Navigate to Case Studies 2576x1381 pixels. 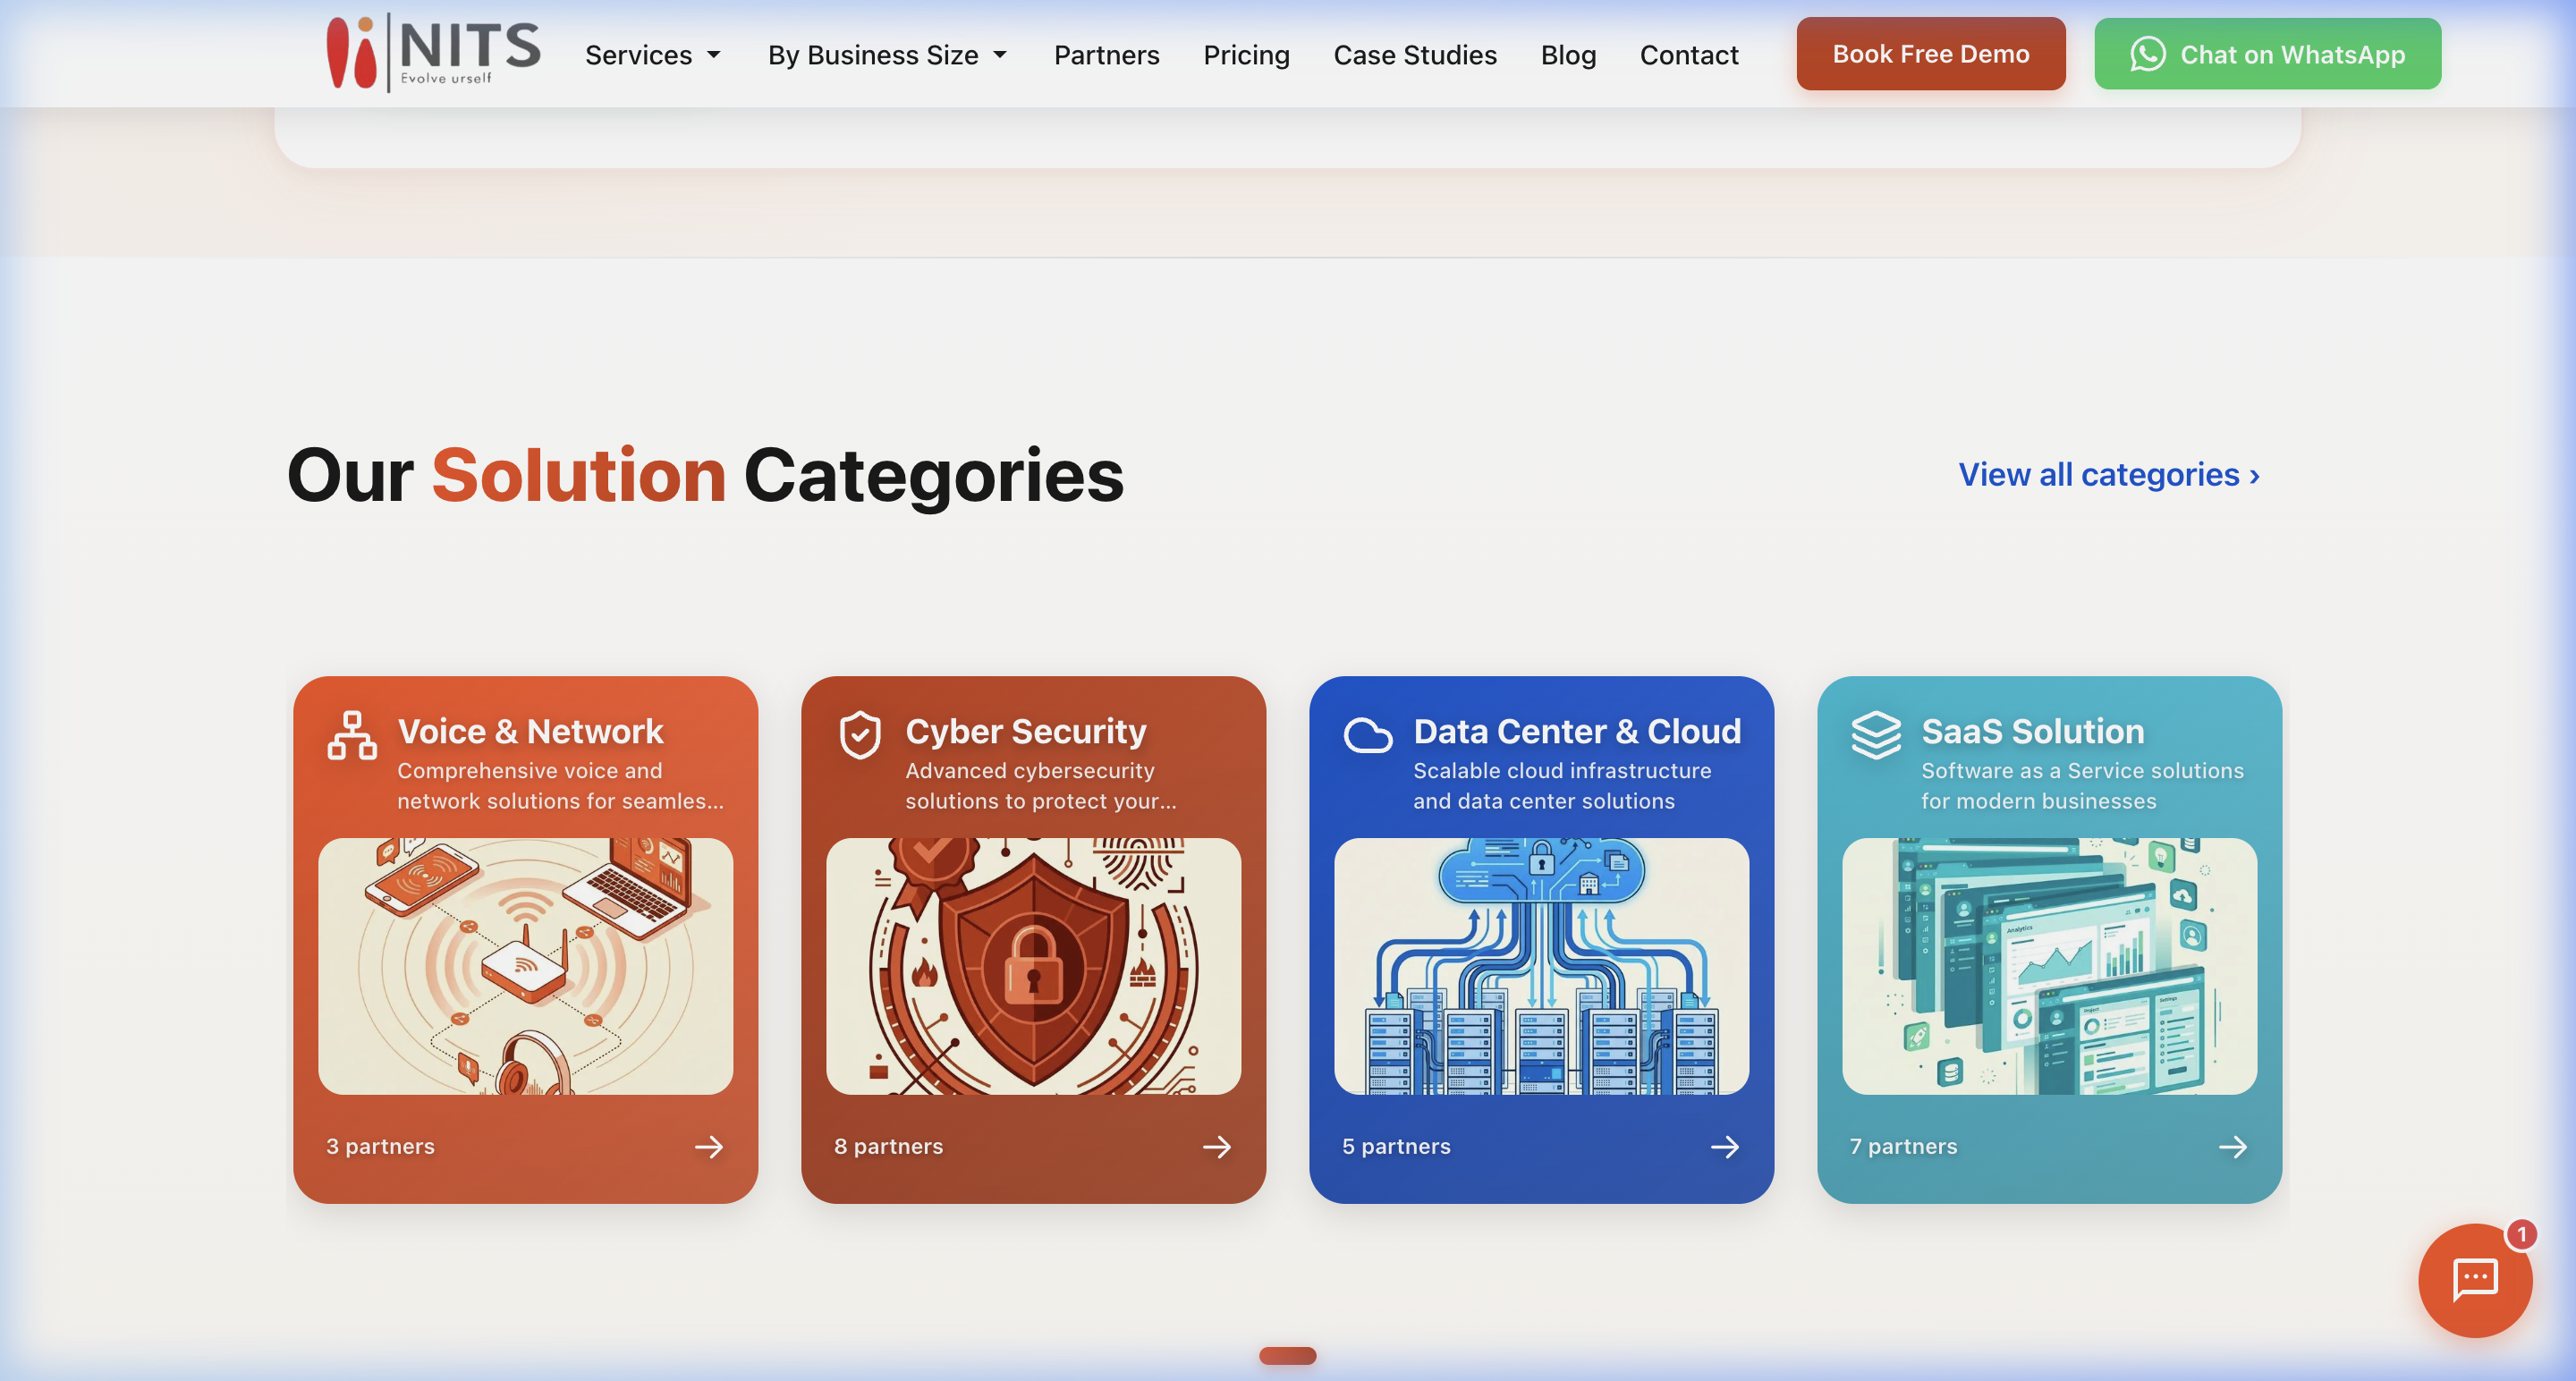tap(1415, 55)
